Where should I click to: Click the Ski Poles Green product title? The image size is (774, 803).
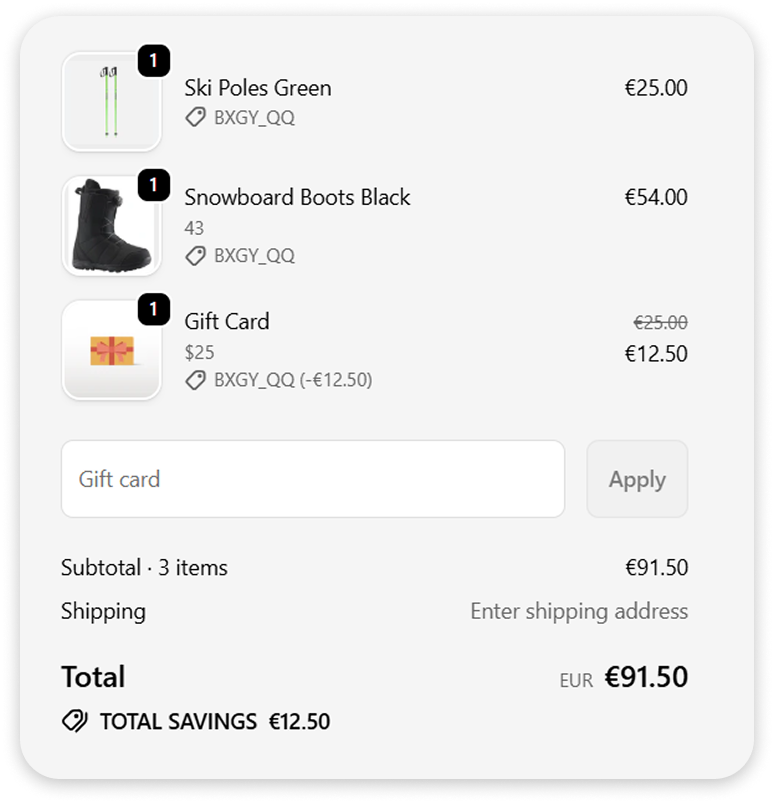257,88
